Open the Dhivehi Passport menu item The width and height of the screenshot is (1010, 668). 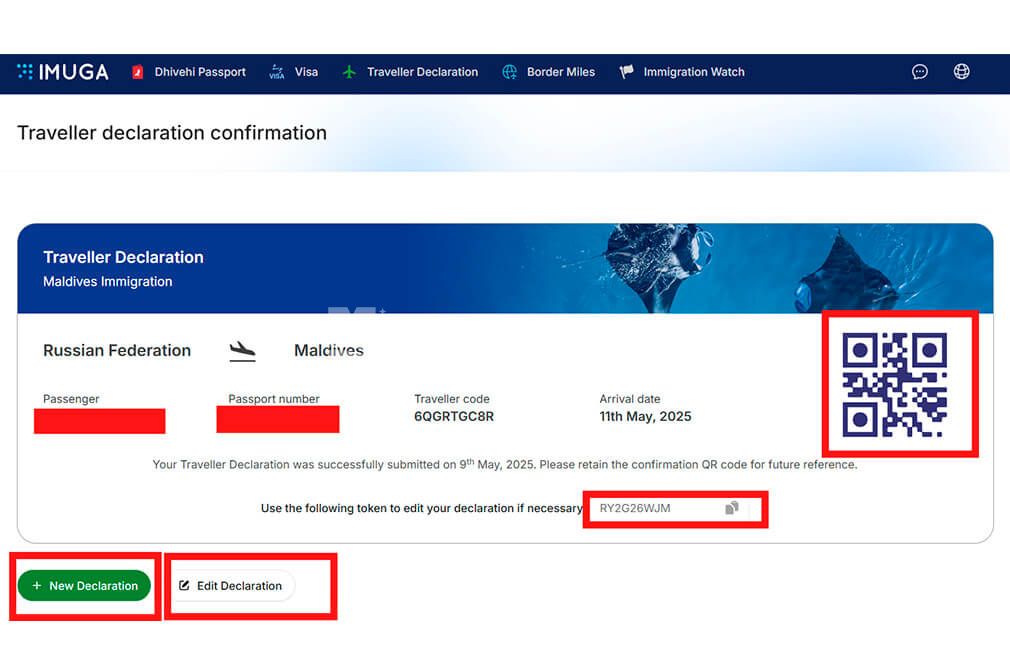tap(200, 72)
